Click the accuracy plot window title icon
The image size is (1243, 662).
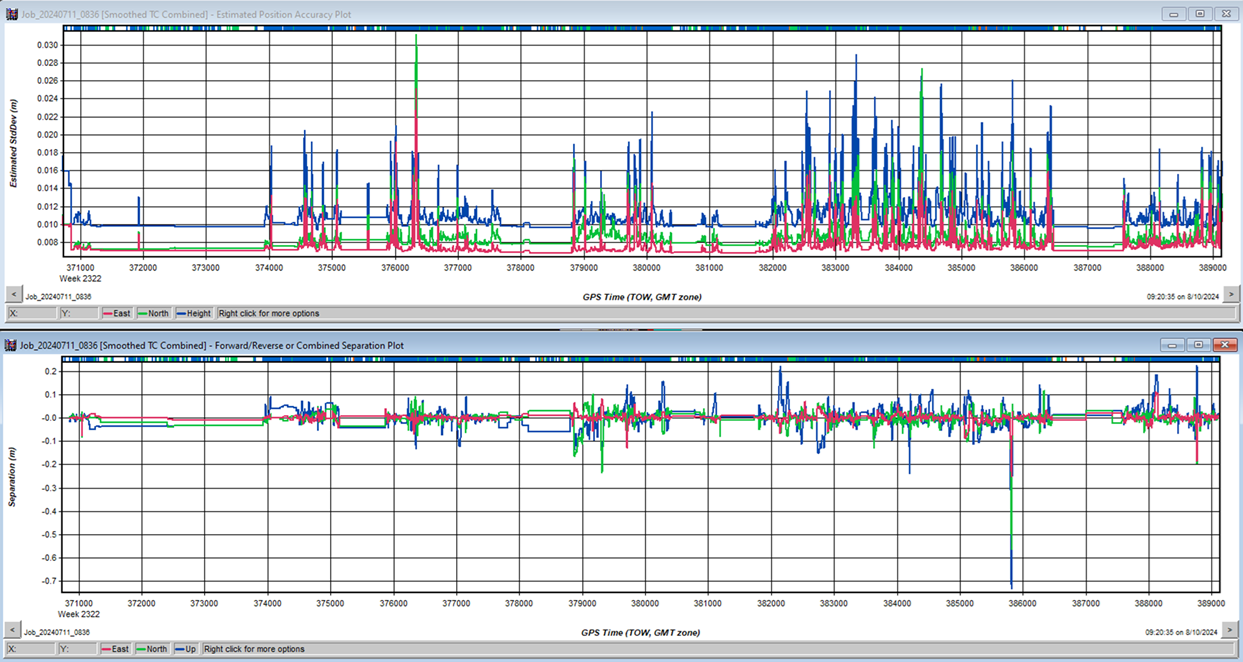[x=13, y=13]
